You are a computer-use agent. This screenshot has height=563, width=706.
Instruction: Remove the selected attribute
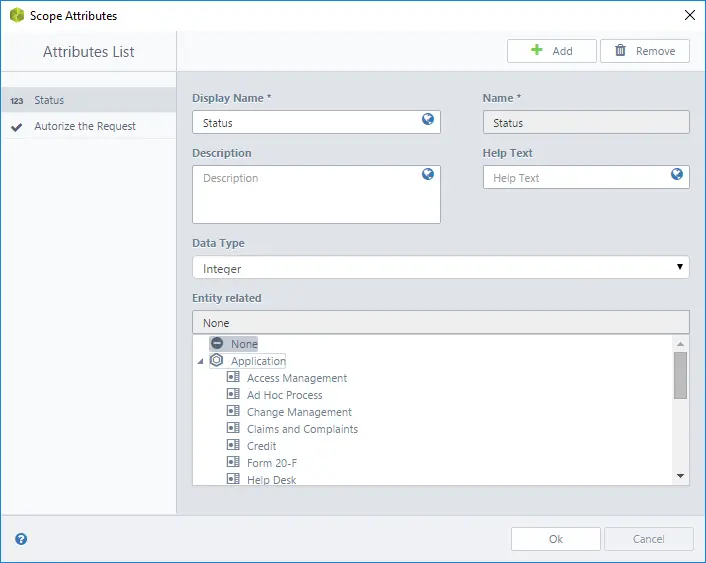(x=645, y=51)
